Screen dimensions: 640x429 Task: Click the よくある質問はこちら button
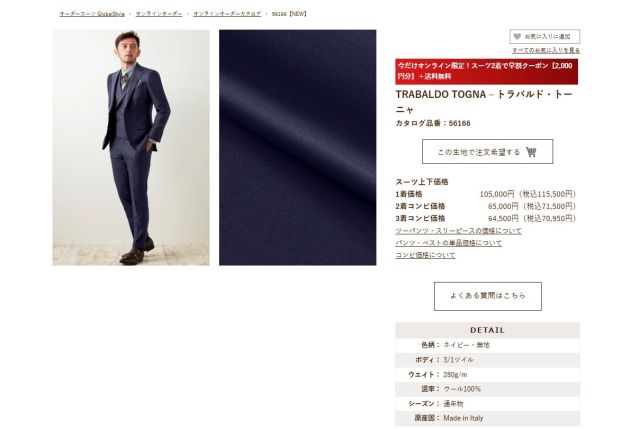coord(488,296)
